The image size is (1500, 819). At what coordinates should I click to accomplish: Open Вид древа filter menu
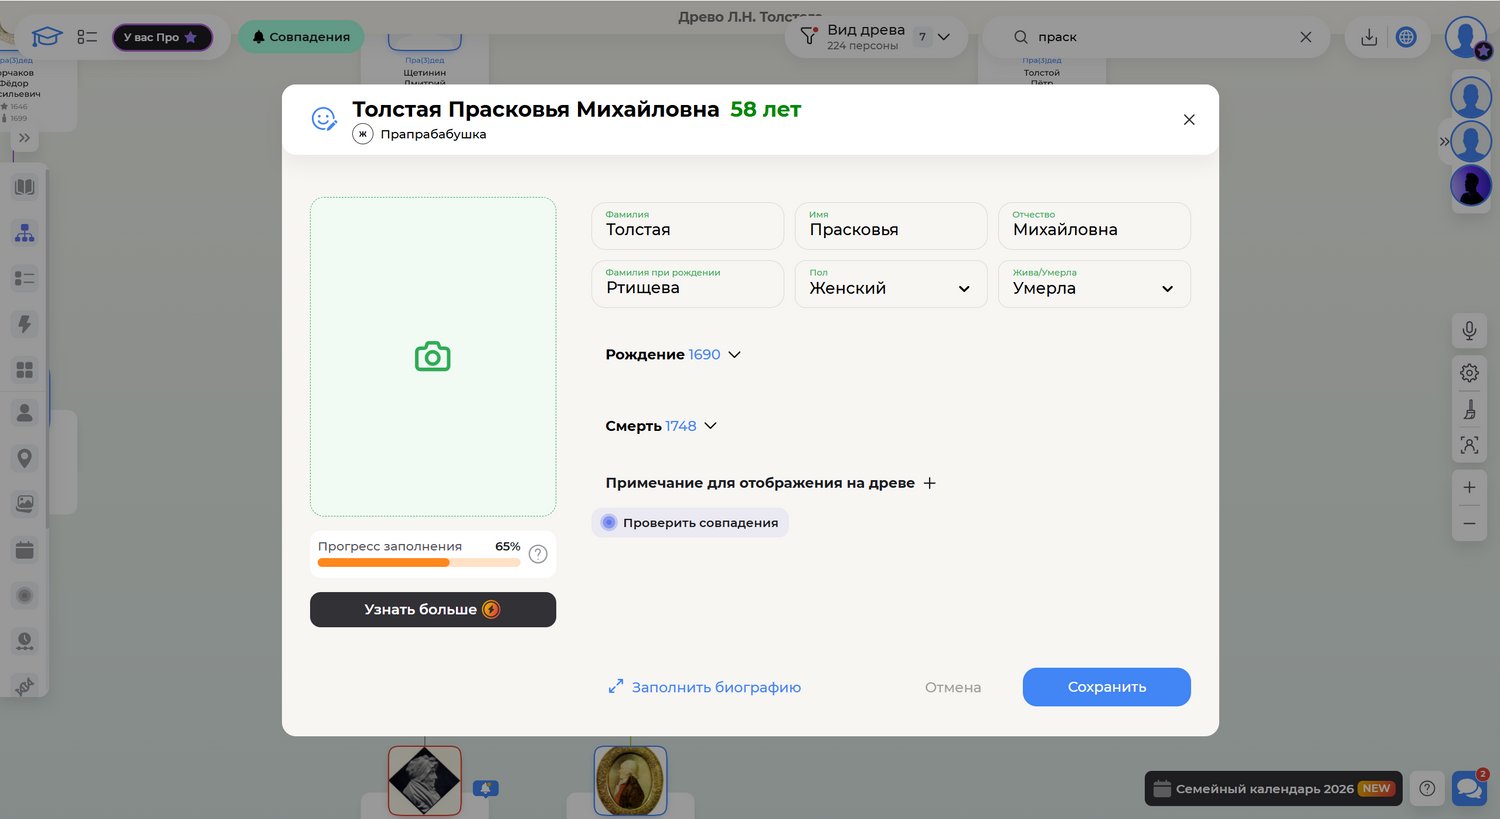(875, 37)
